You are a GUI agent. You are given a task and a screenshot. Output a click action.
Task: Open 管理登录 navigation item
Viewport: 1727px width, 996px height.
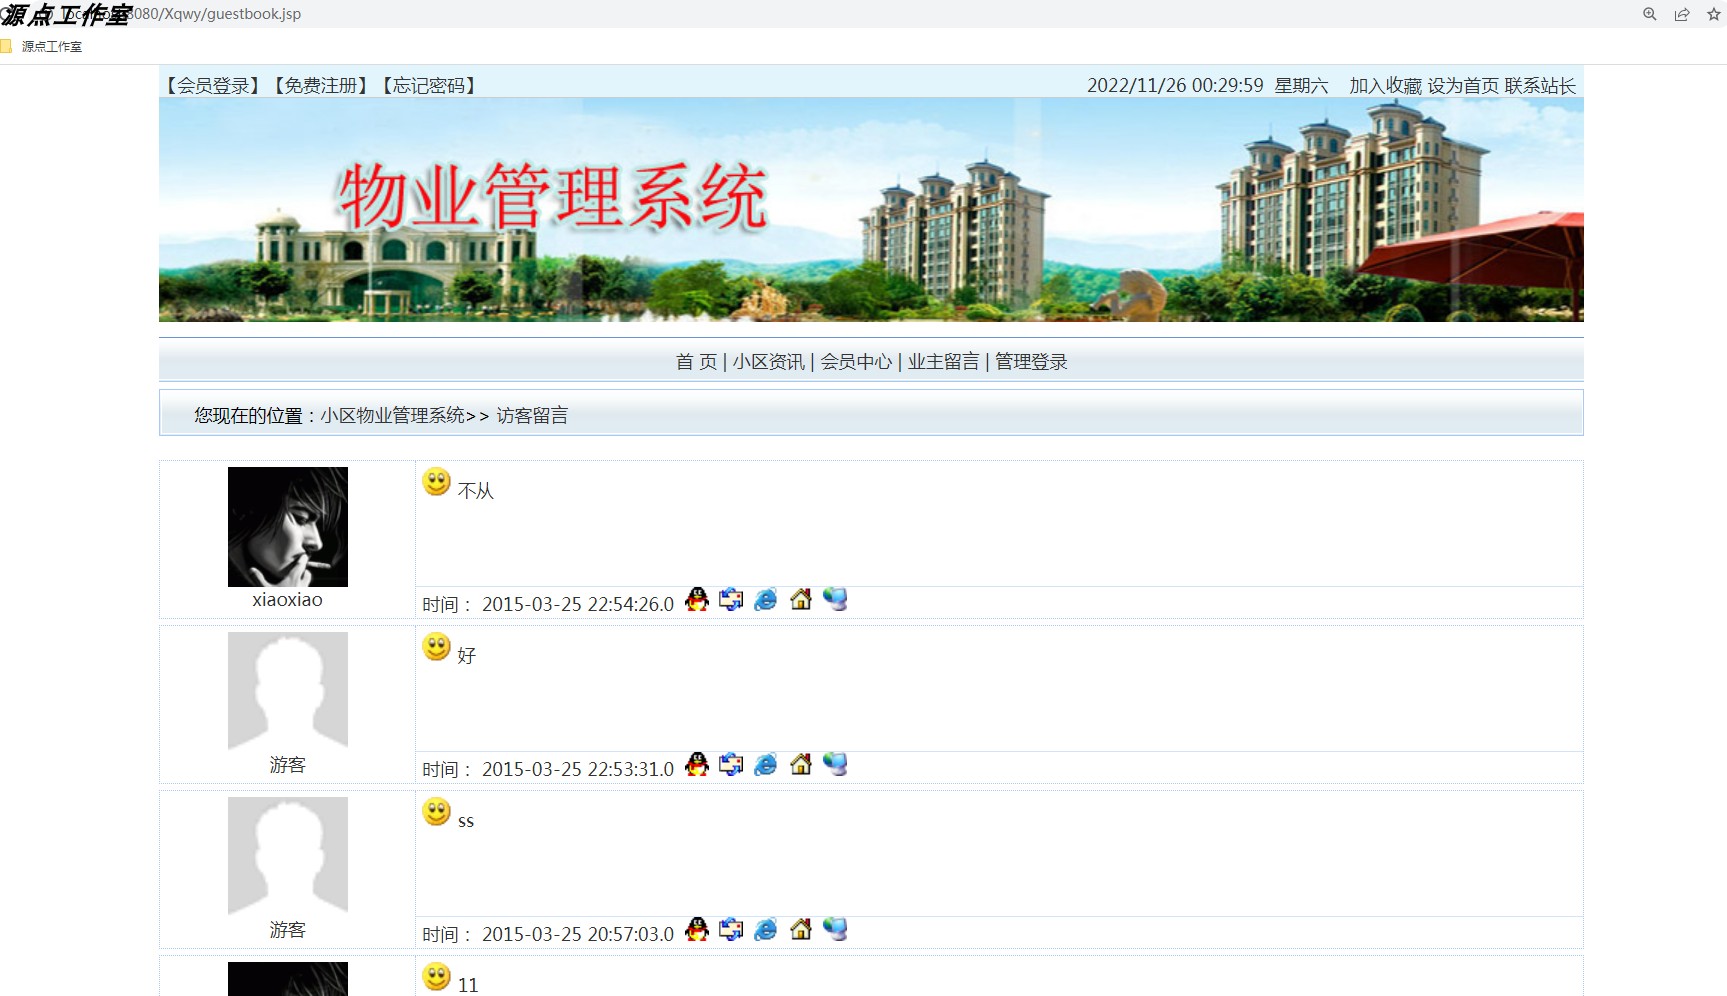click(x=1031, y=362)
